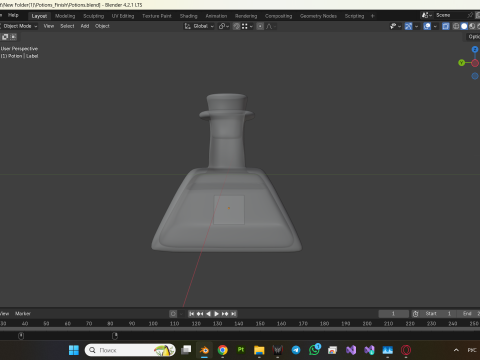The width and height of the screenshot is (480, 360).
Task: Toggle viewport gizmos display
Action: (408, 26)
